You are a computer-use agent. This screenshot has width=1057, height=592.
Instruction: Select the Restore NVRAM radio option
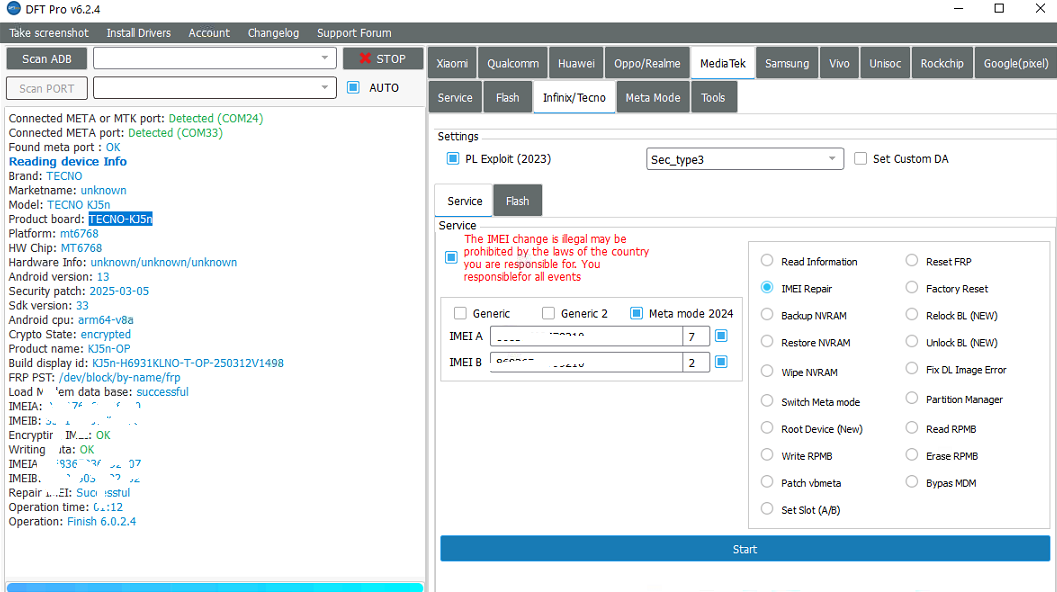click(x=766, y=341)
